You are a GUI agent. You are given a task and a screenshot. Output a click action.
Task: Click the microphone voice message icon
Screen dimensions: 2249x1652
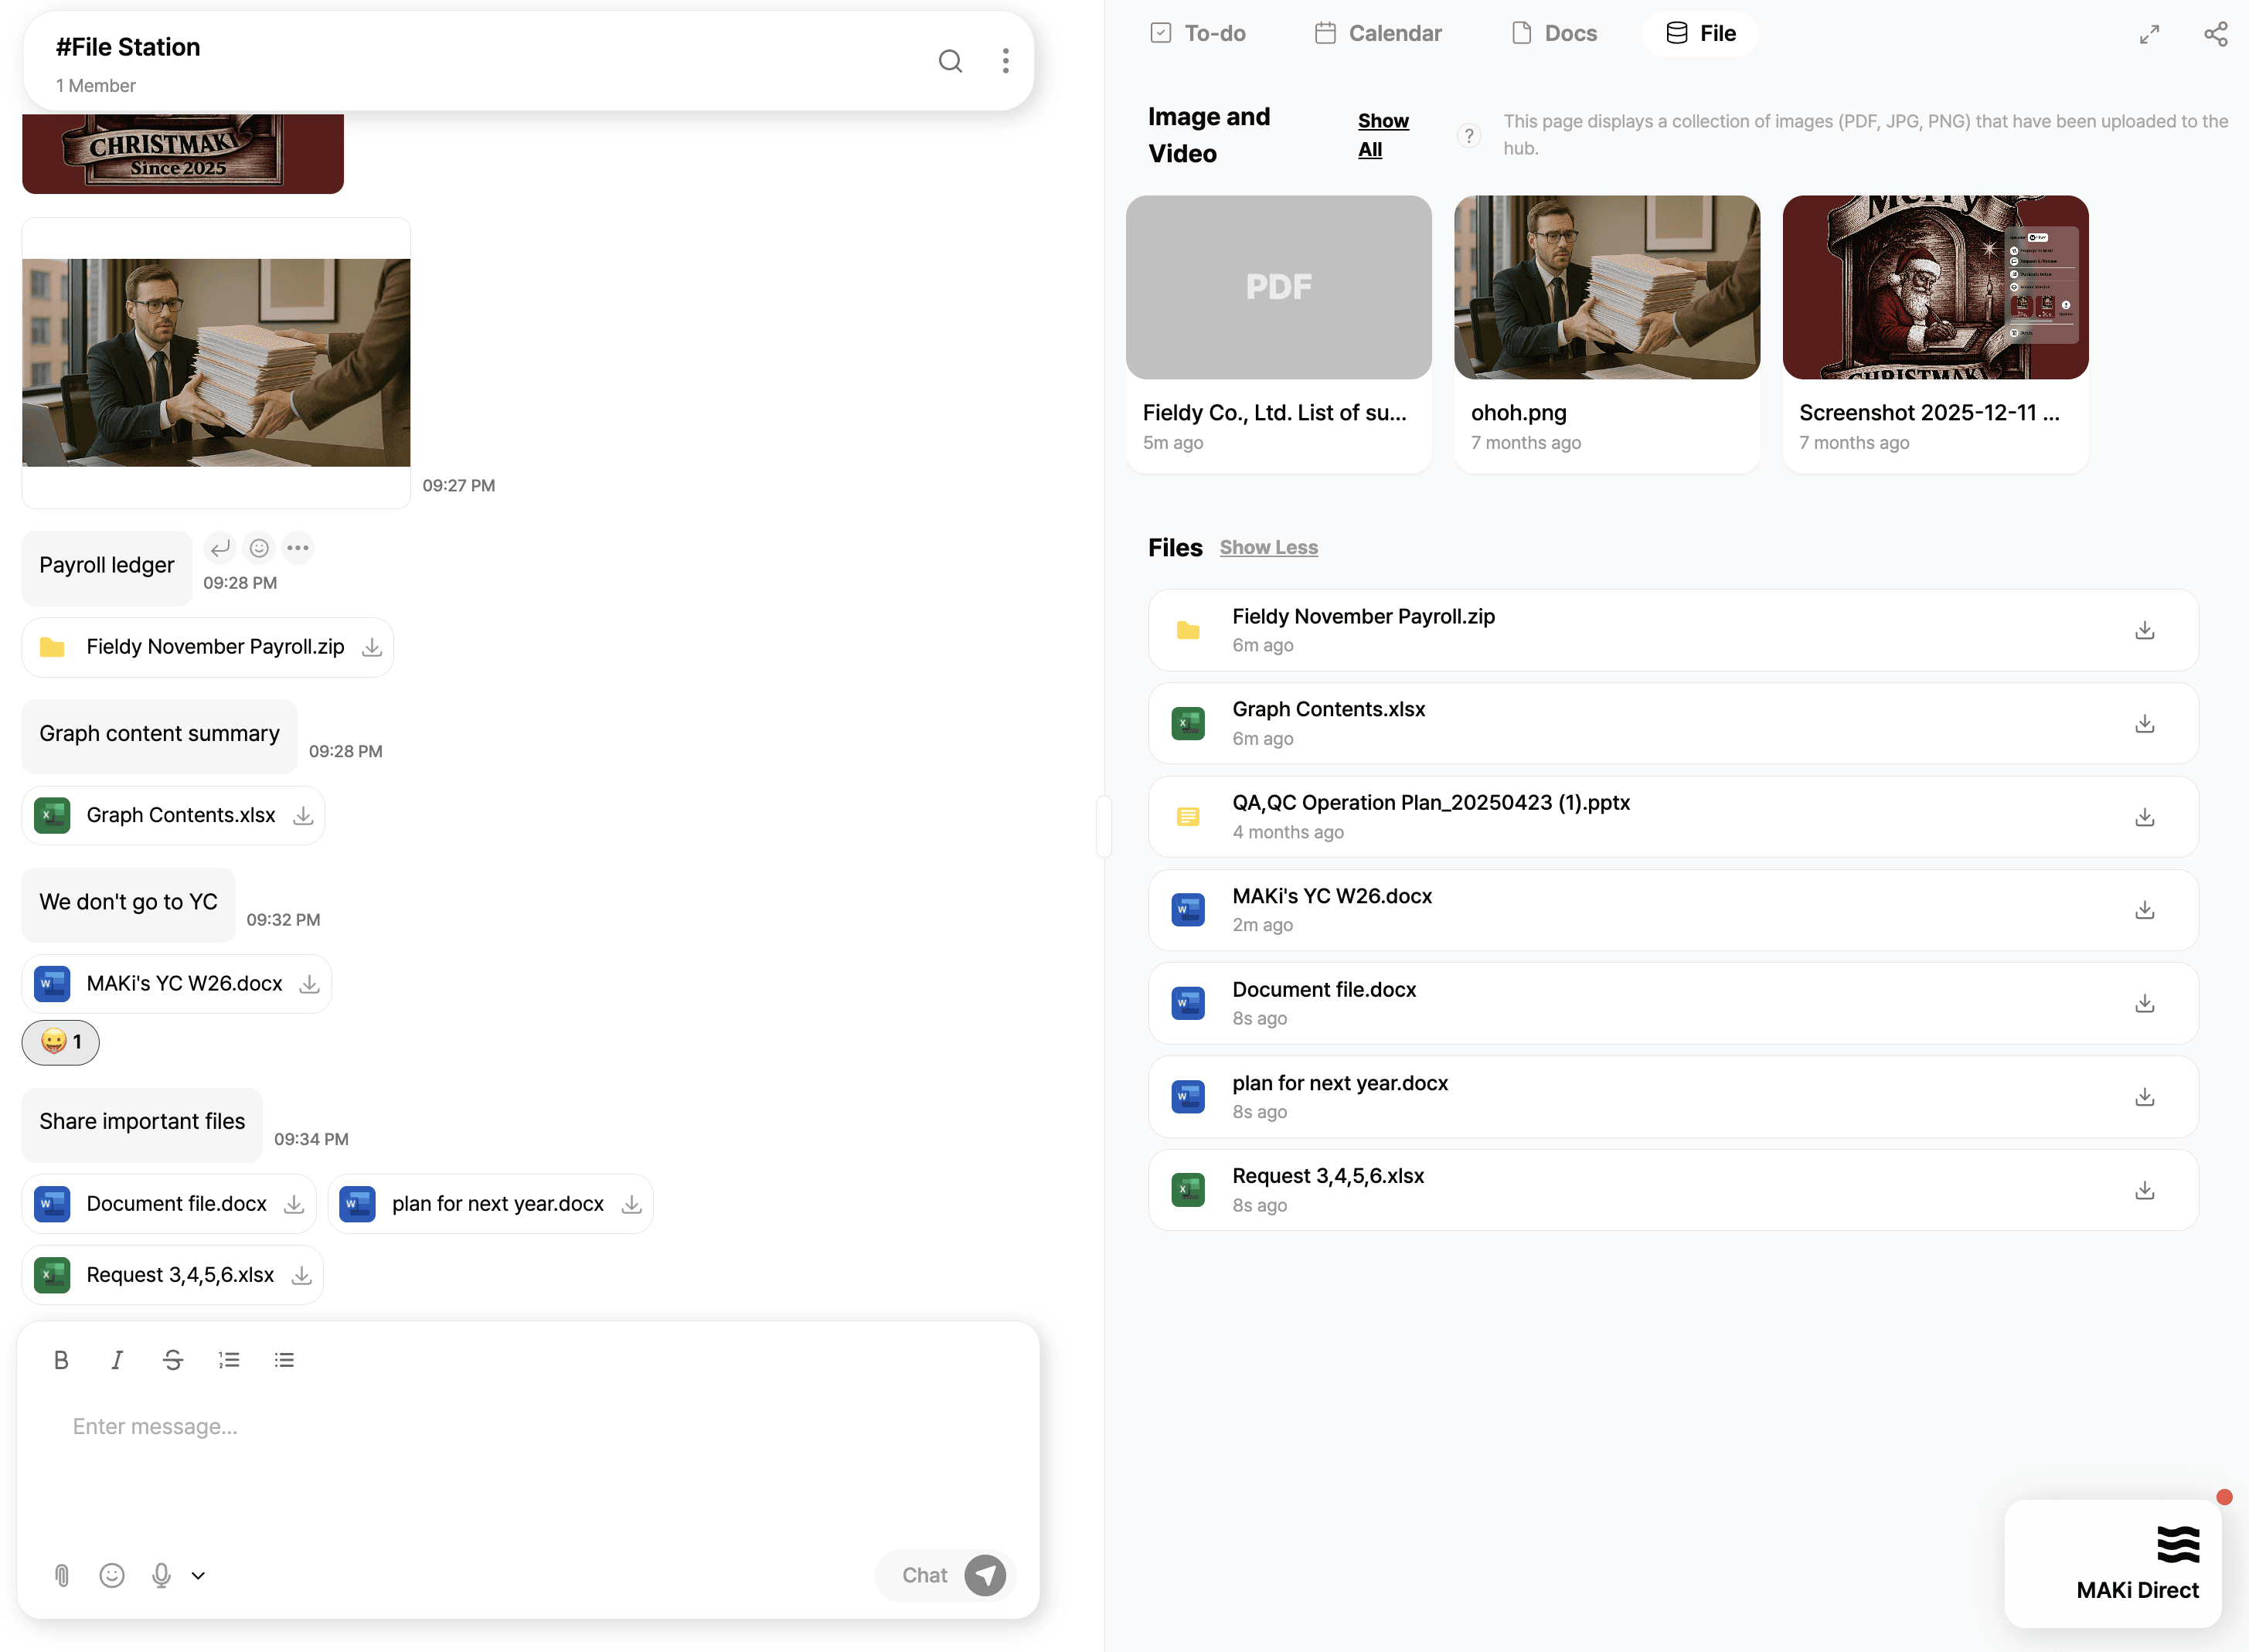[161, 1576]
